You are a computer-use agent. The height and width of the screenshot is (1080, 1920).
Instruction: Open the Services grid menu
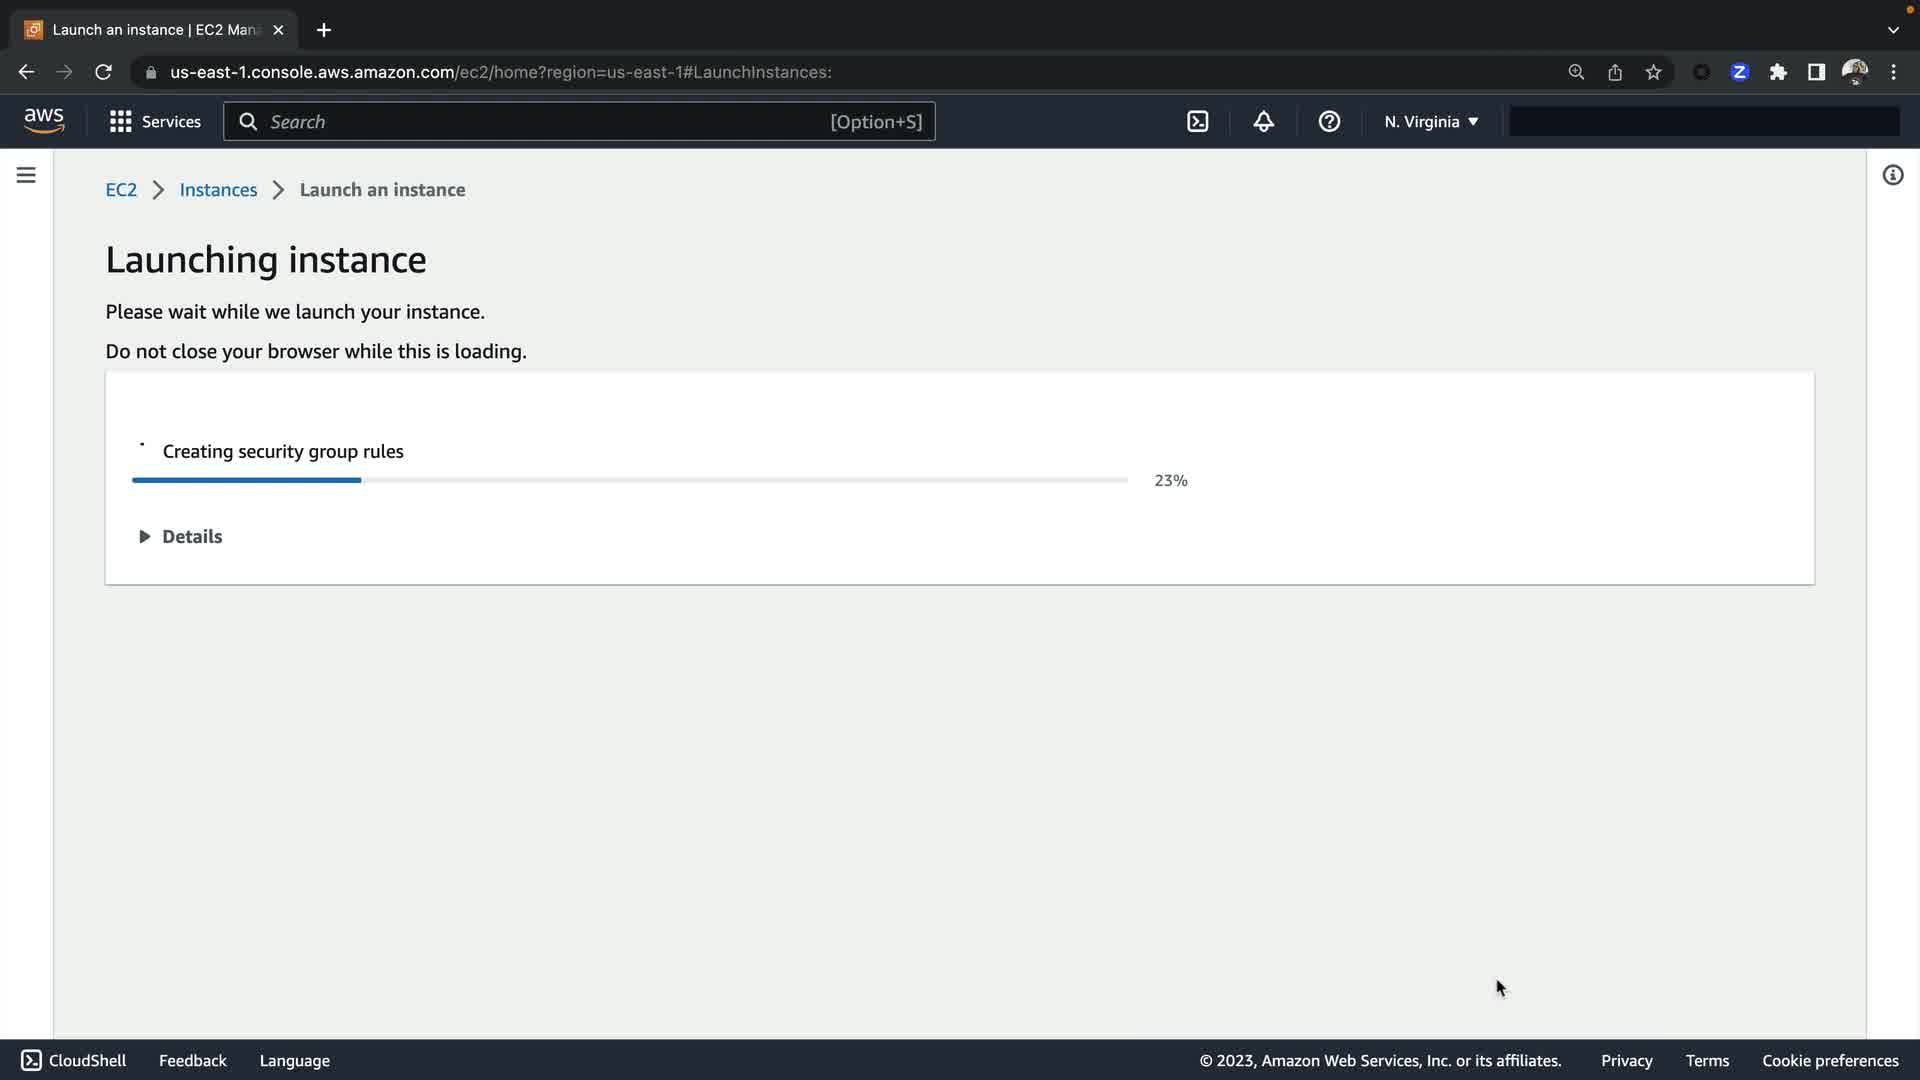pos(154,122)
